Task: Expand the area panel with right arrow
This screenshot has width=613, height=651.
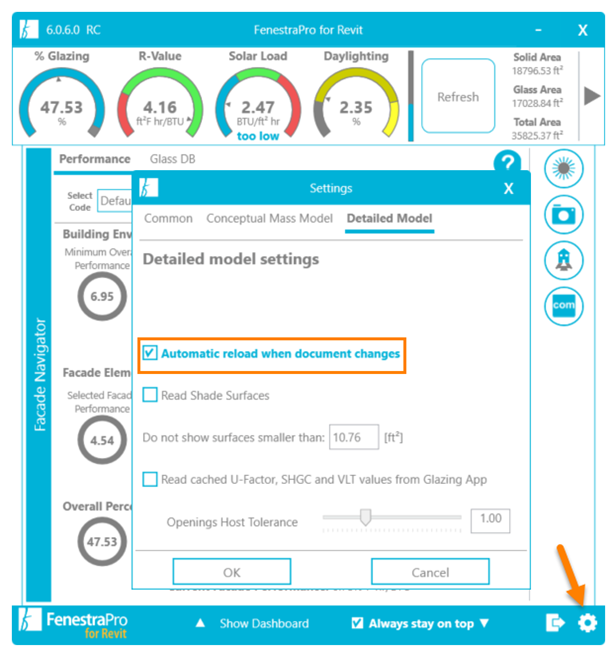Action: 592,96
